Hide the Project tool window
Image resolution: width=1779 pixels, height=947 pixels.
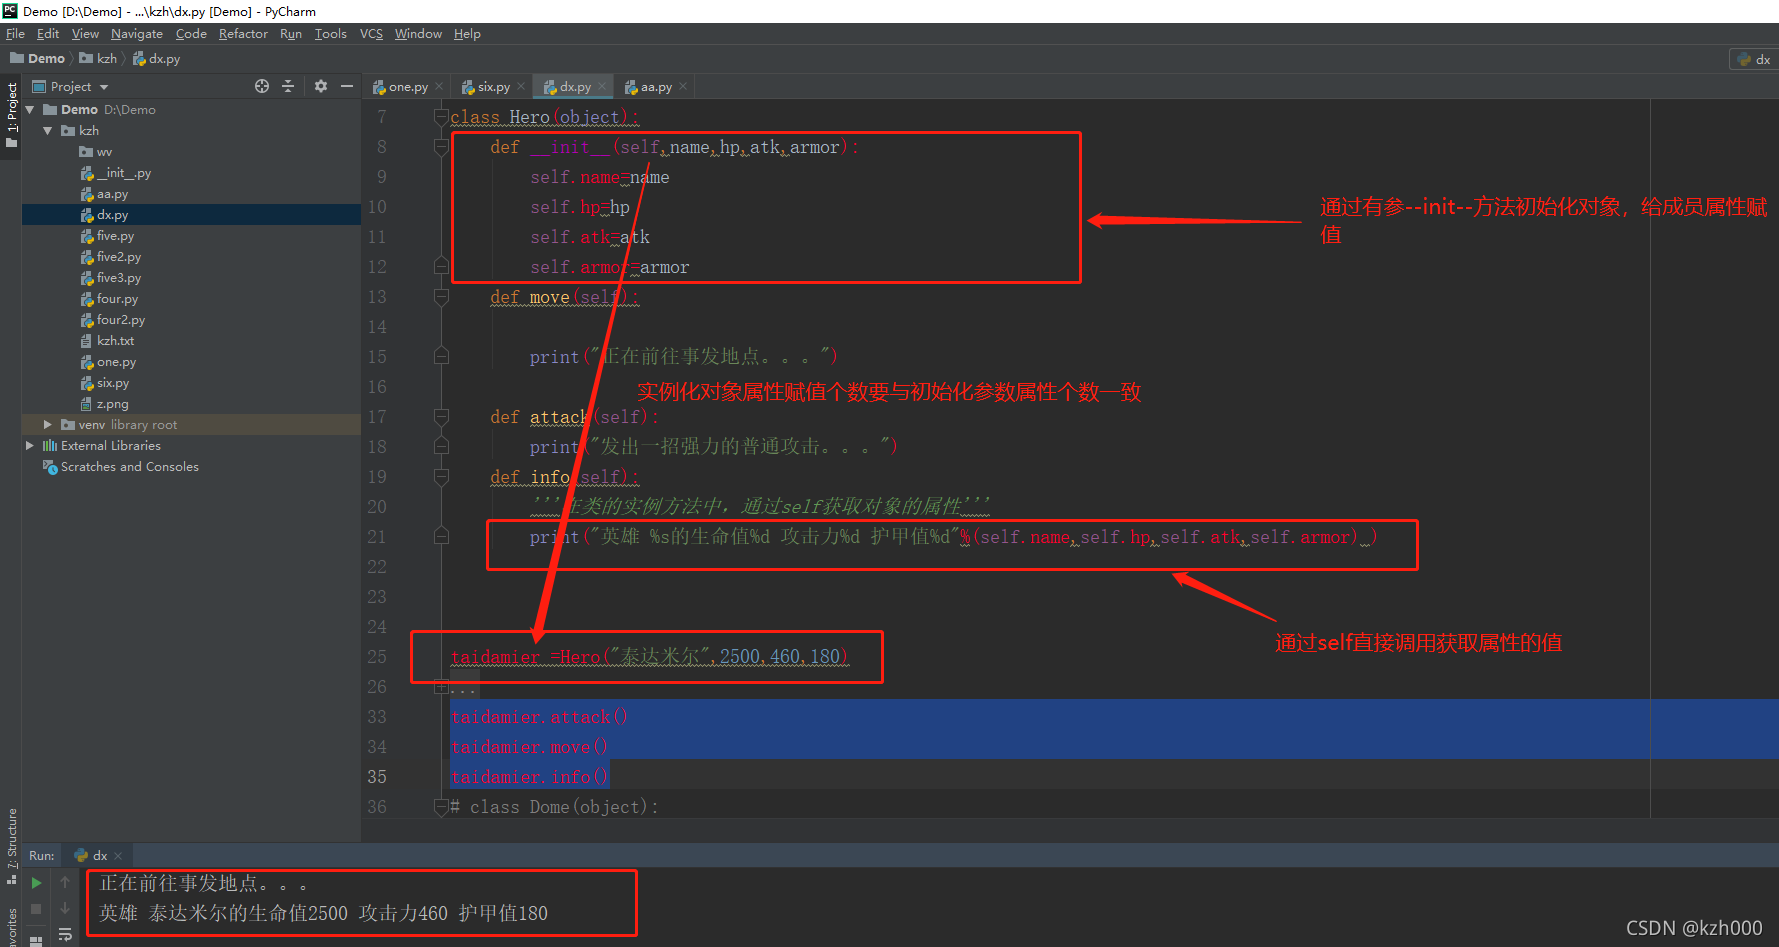(x=347, y=86)
